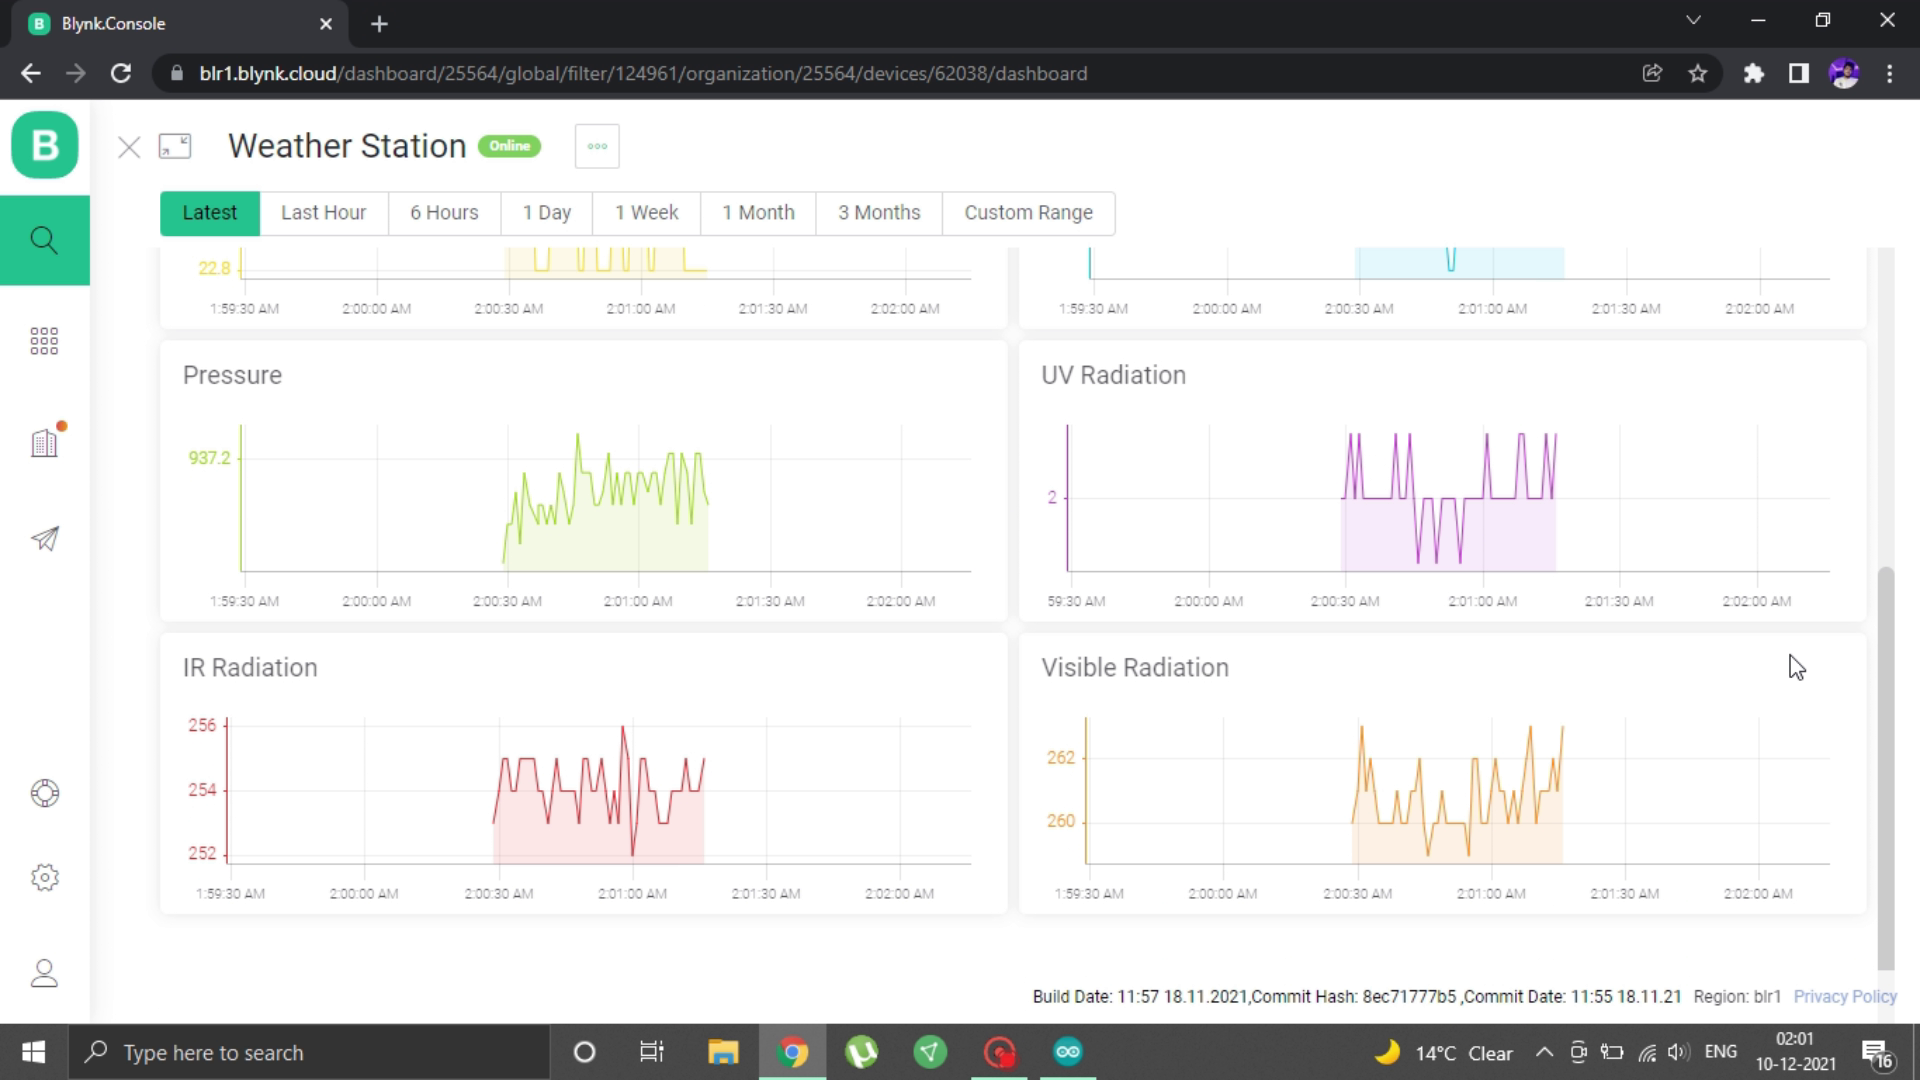Open the three-dots device actions menu
Viewport: 1920px width, 1080px height.
click(x=597, y=146)
